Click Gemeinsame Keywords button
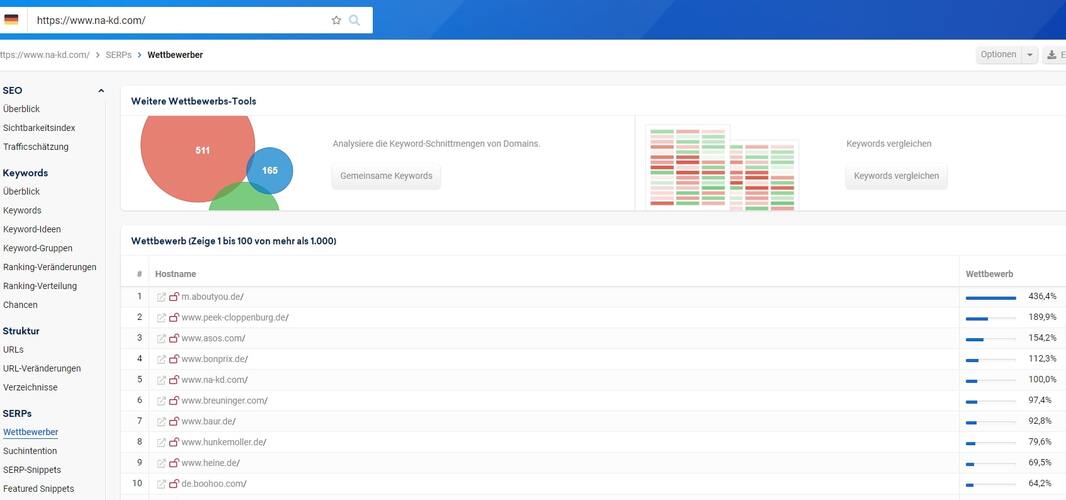1066x500 pixels. [386, 176]
